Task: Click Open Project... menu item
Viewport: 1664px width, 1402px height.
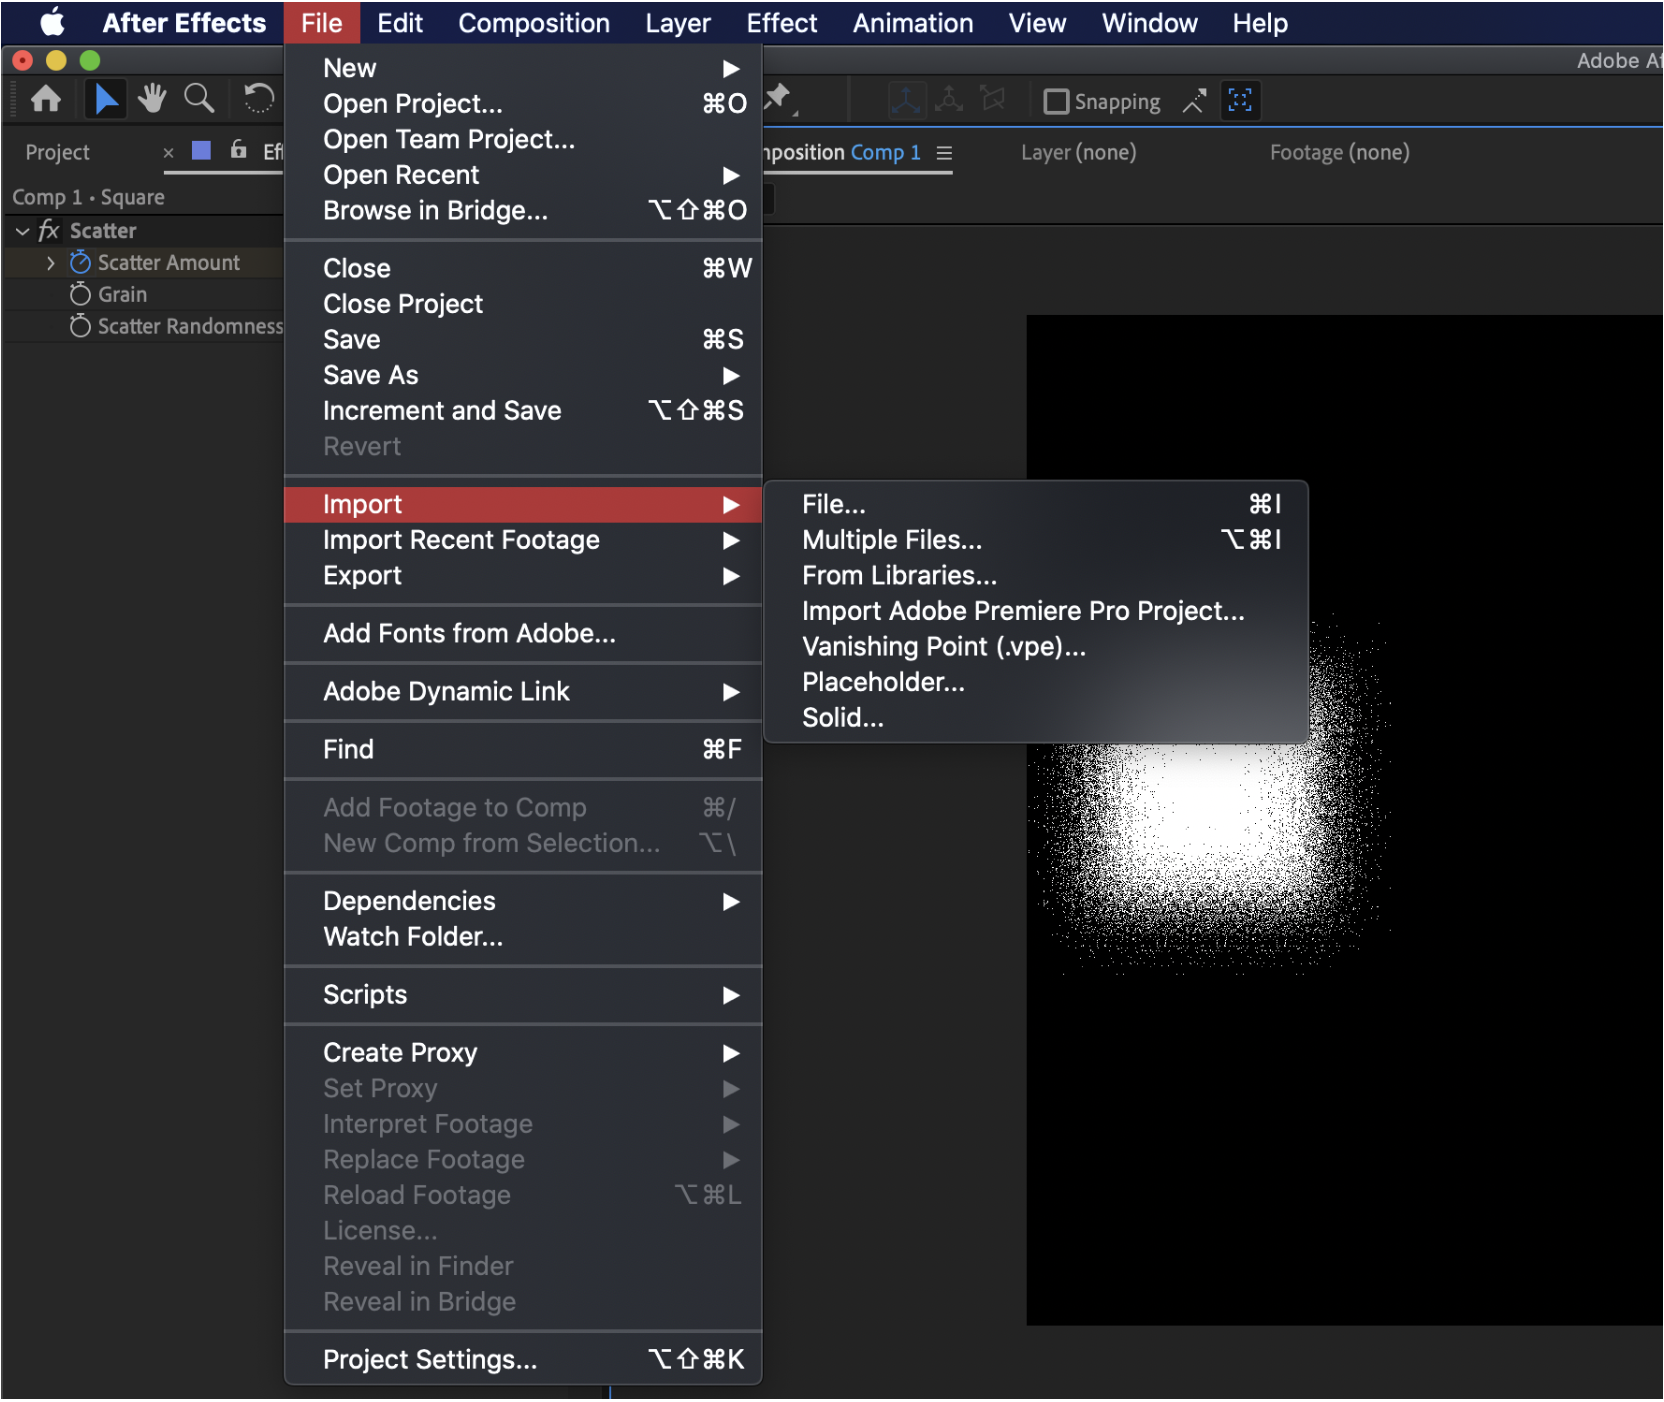Action: coord(523,104)
